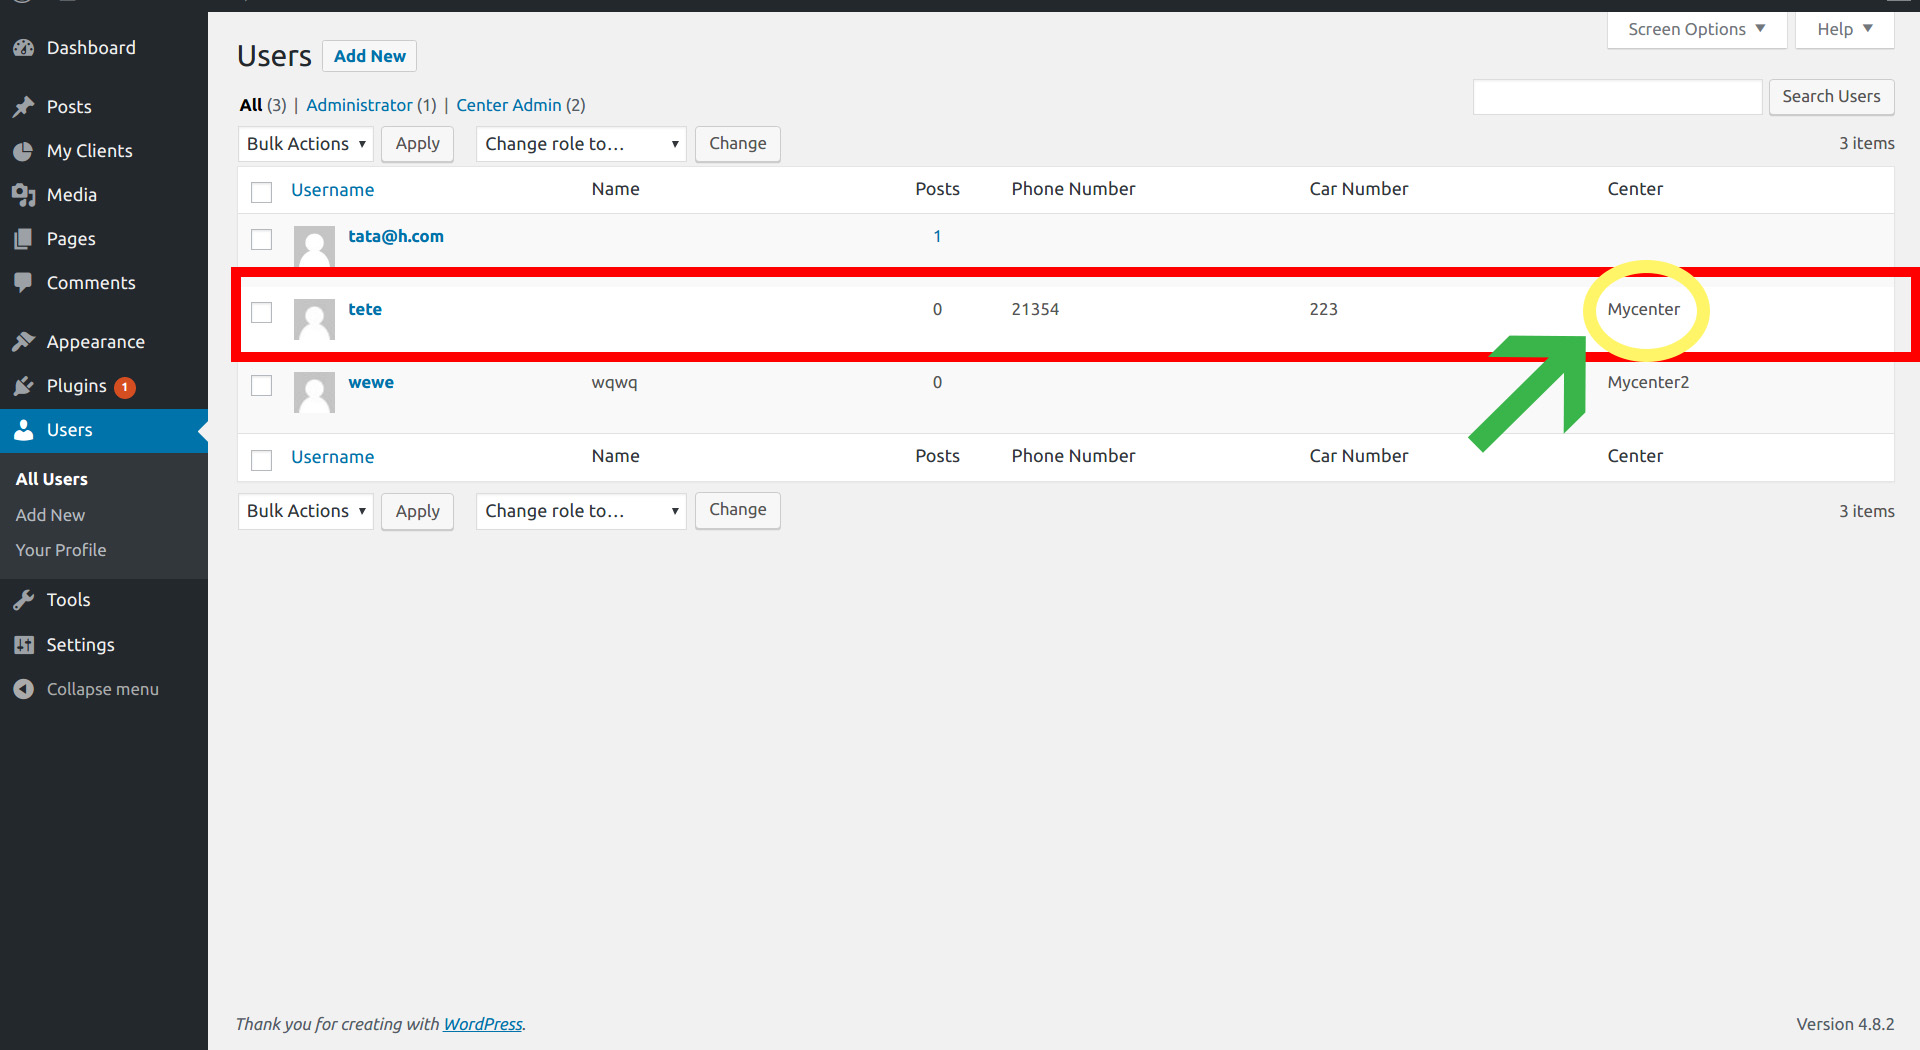Focus the Search Users text field
The width and height of the screenshot is (1920, 1050).
(1617, 97)
